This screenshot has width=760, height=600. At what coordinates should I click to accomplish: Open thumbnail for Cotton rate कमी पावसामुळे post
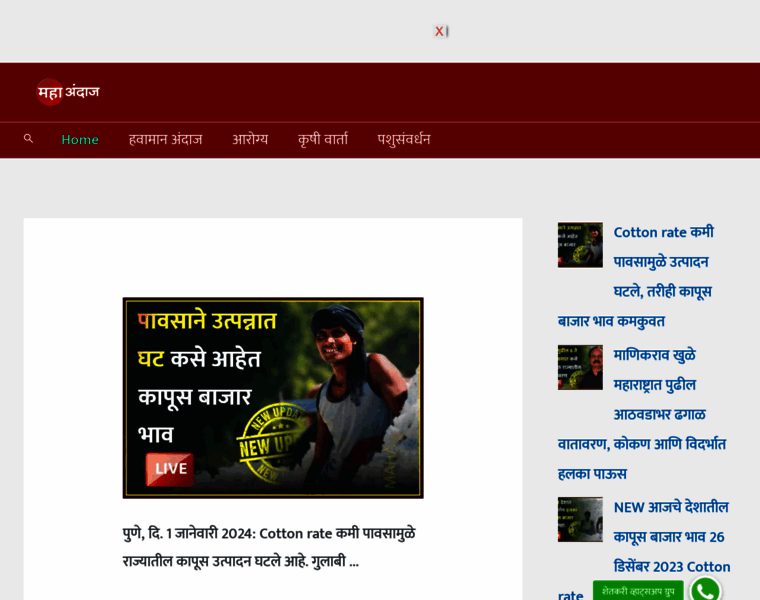coord(580,245)
